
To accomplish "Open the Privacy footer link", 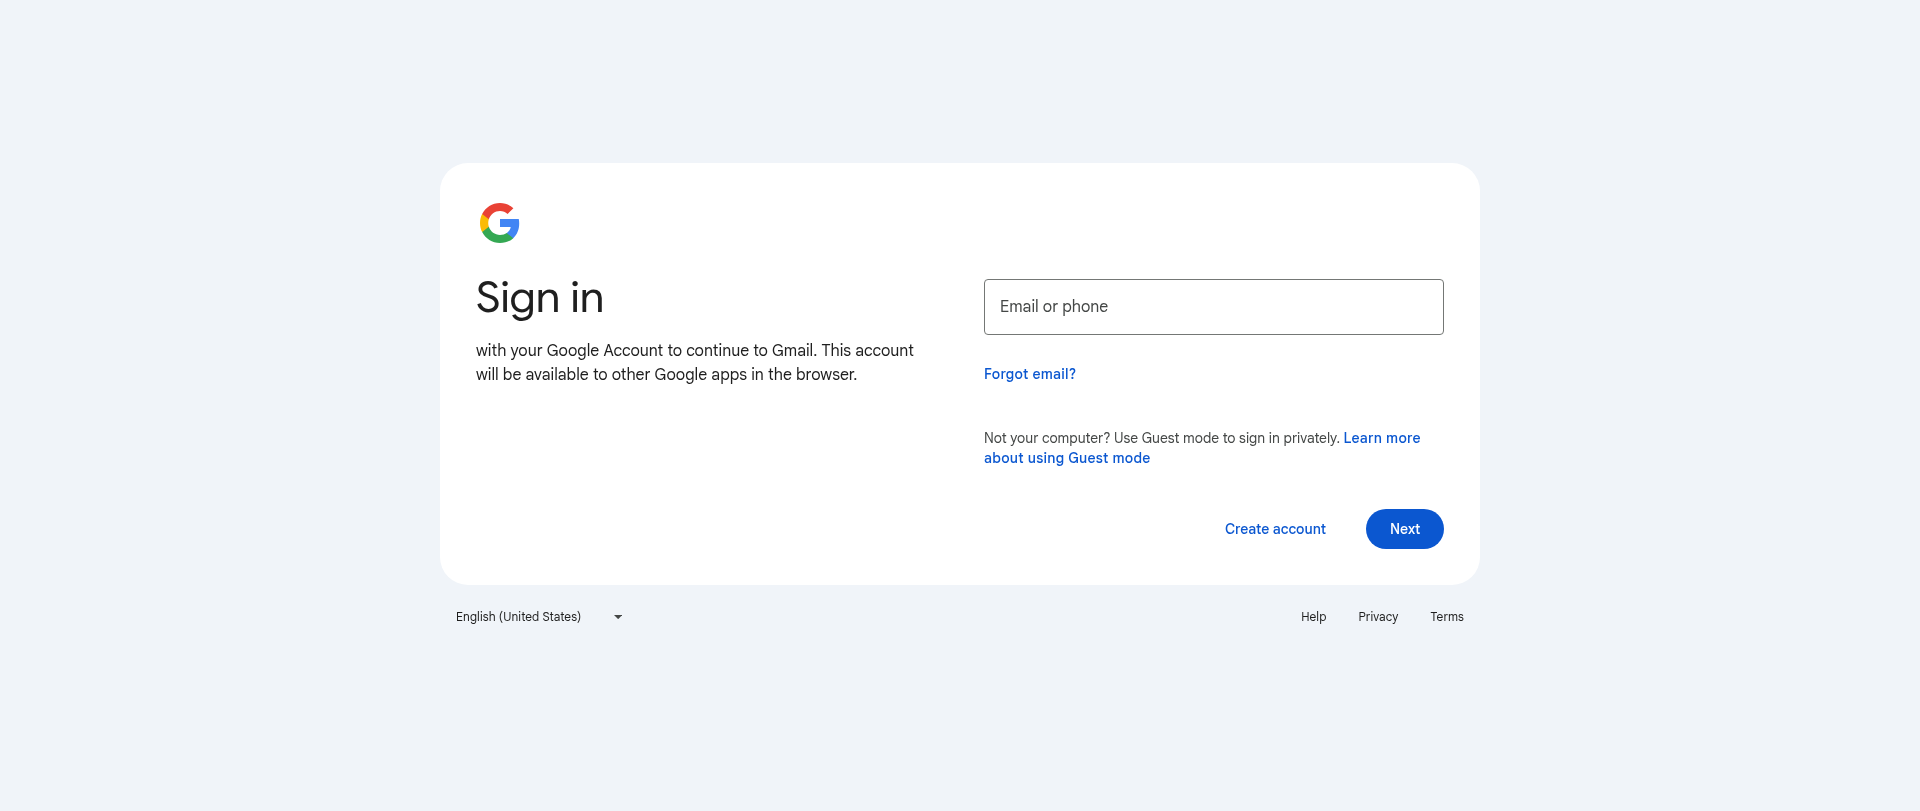I will pyautogui.click(x=1377, y=617).
